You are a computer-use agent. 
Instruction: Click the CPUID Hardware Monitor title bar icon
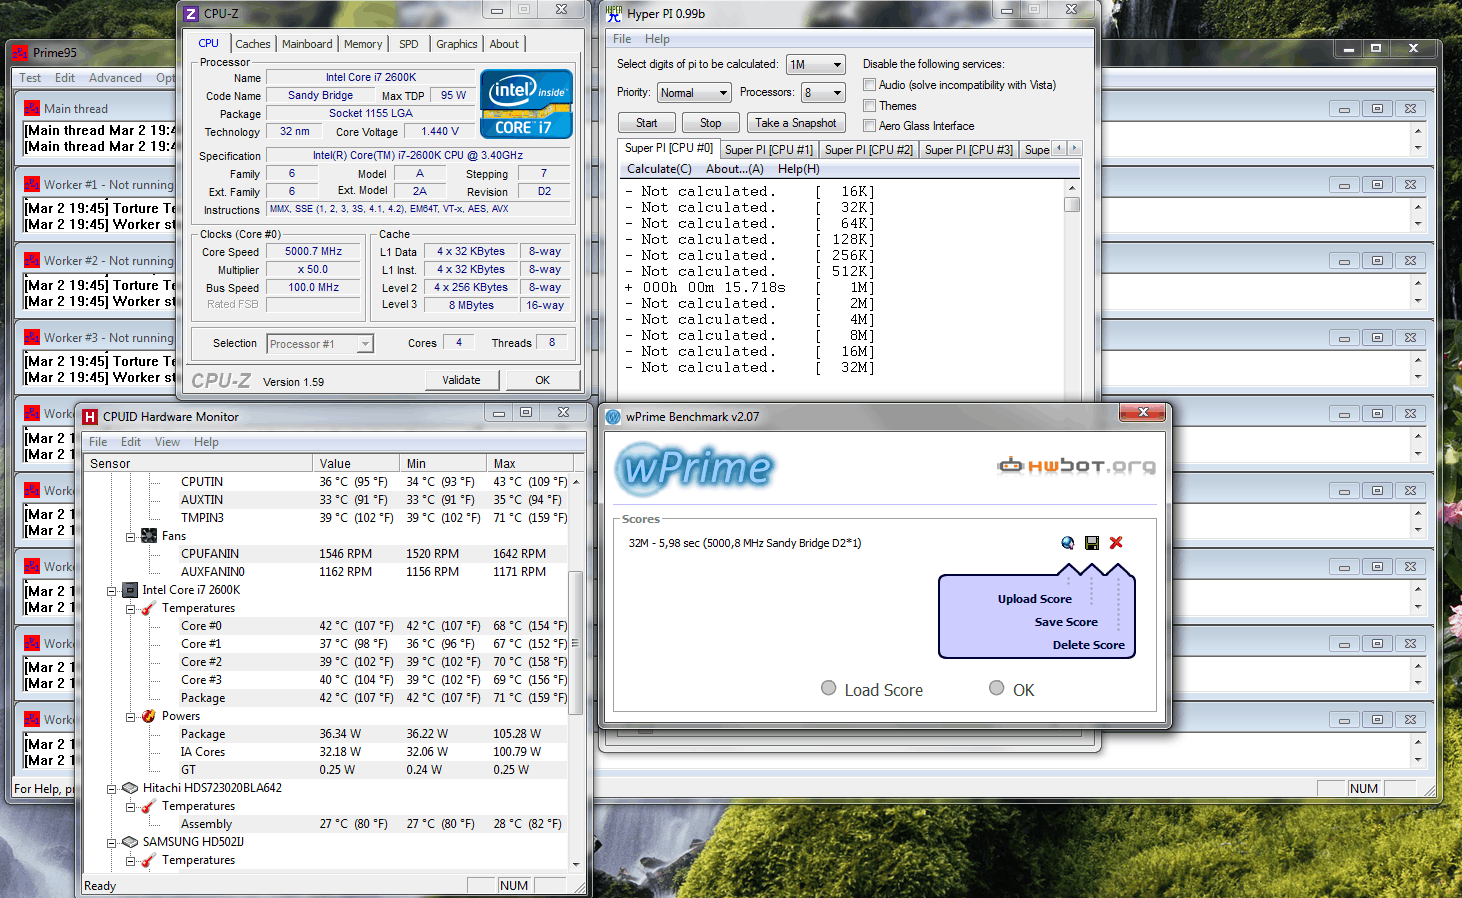point(90,417)
